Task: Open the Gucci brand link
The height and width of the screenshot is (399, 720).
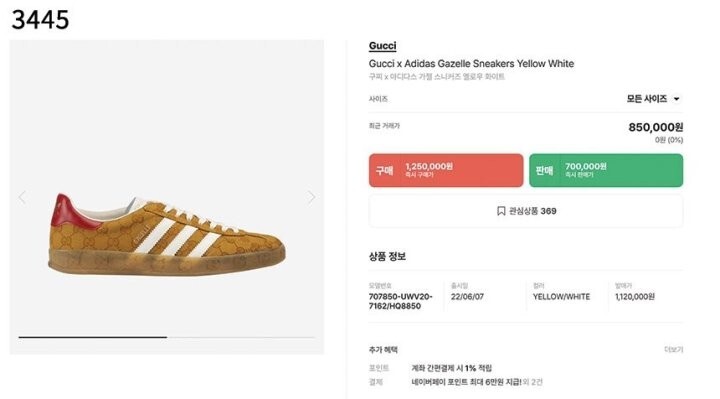Action: click(382, 46)
